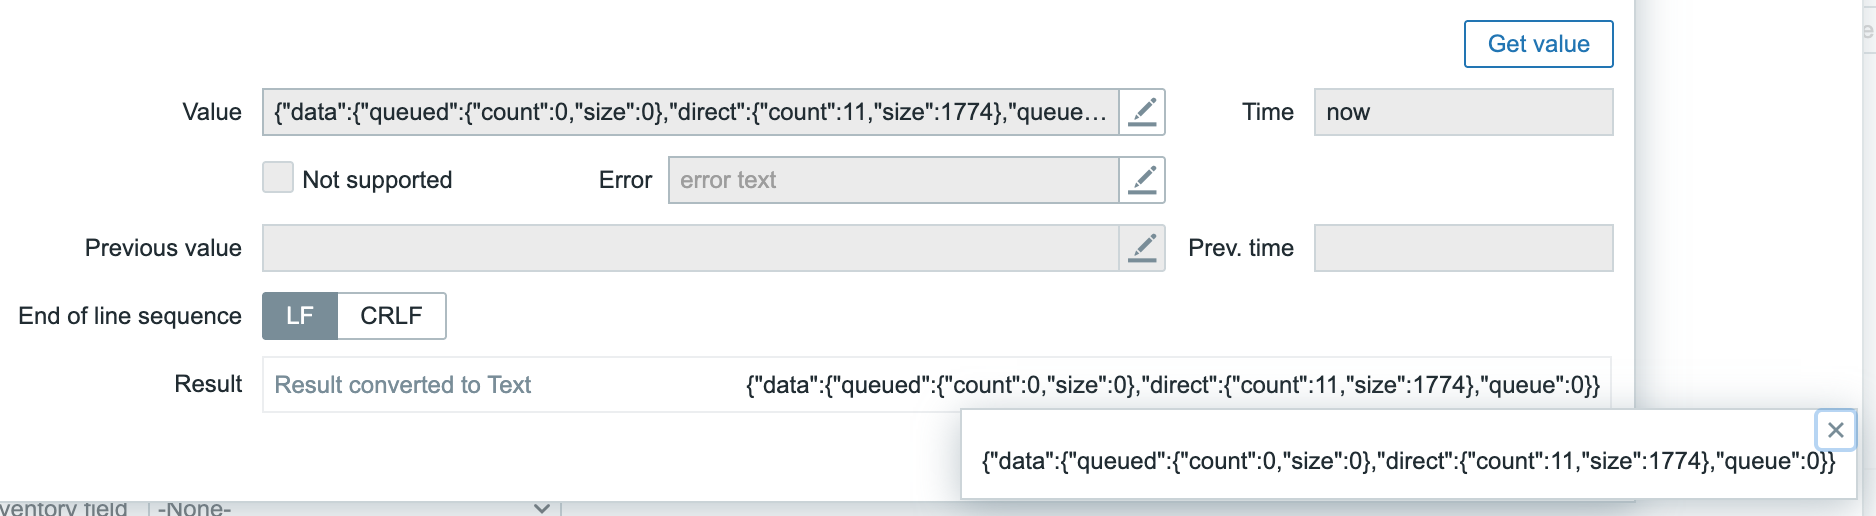Click the Prev. time input field
Viewport: 1876px width, 516px height.
pyautogui.click(x=1463, y=248)
